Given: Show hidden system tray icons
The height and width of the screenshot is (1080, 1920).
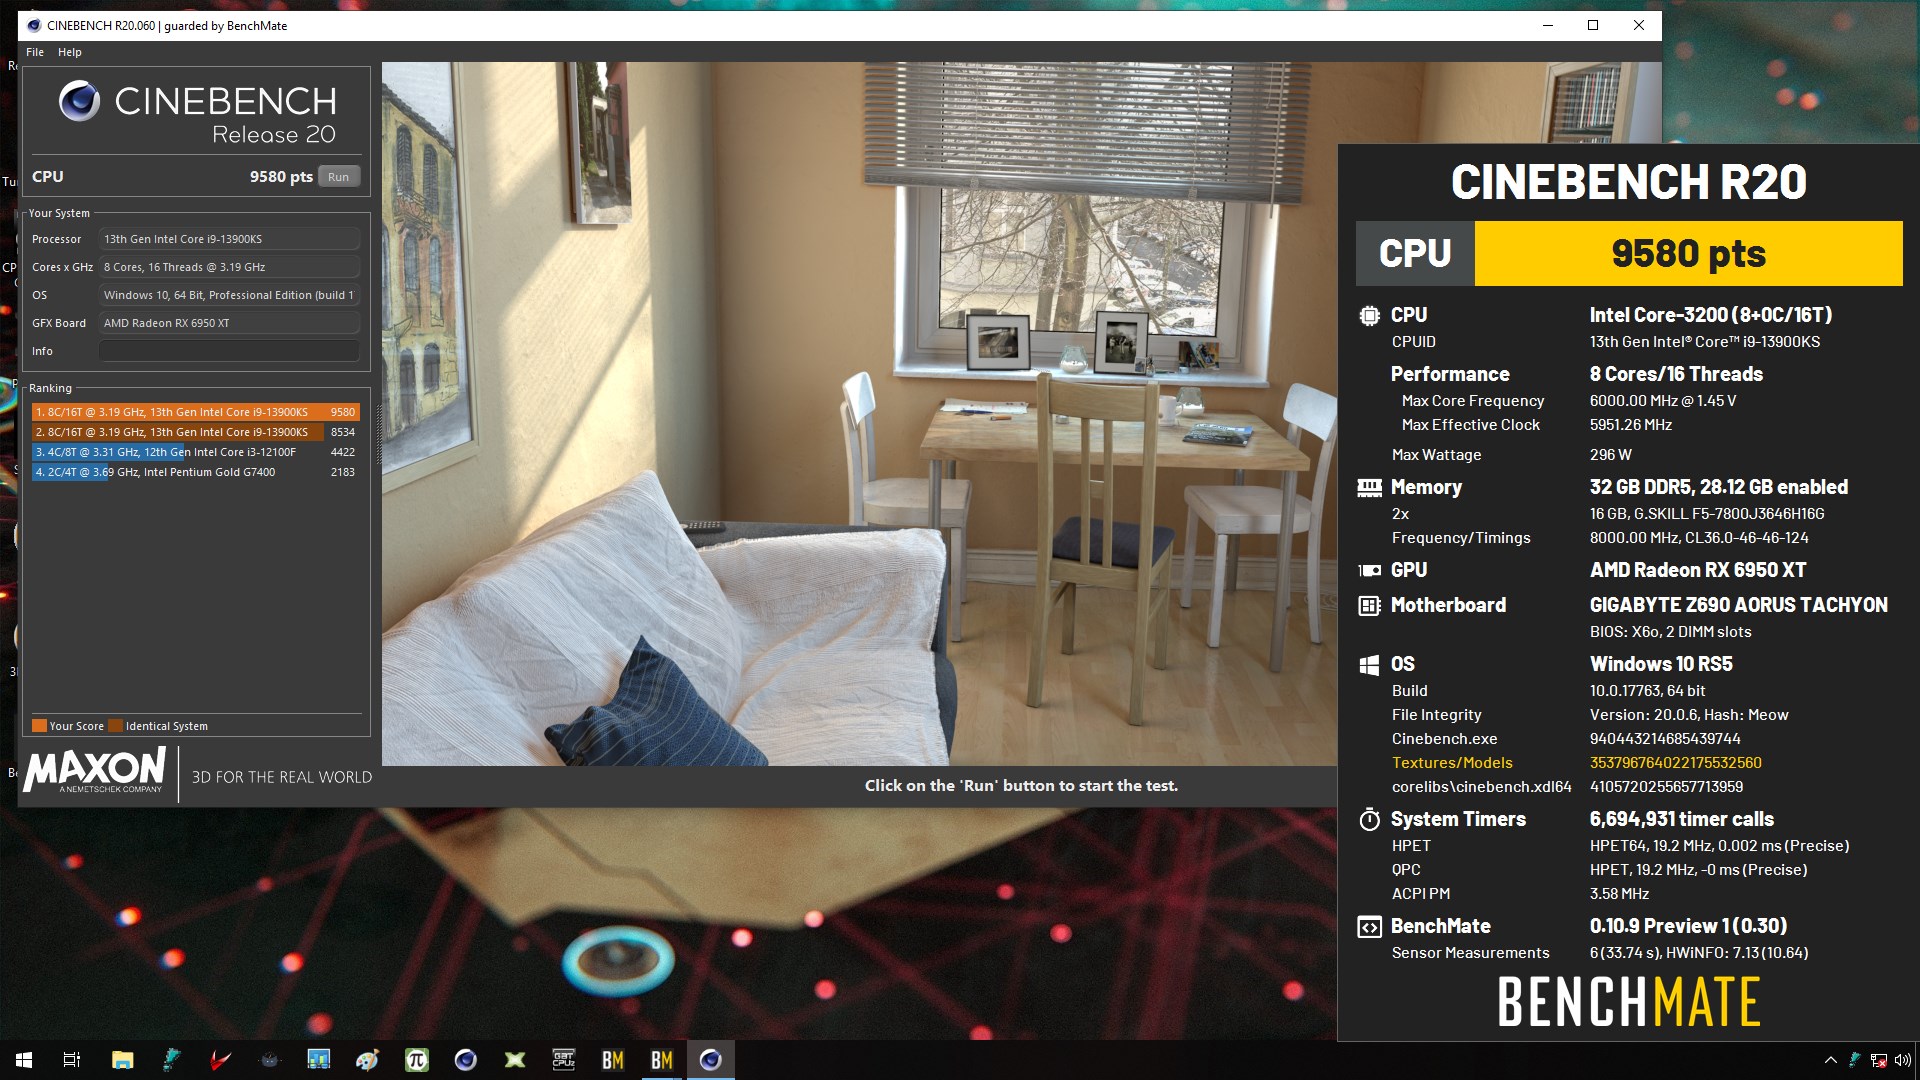Looking at the screenshot, I should [1830, 1060].
